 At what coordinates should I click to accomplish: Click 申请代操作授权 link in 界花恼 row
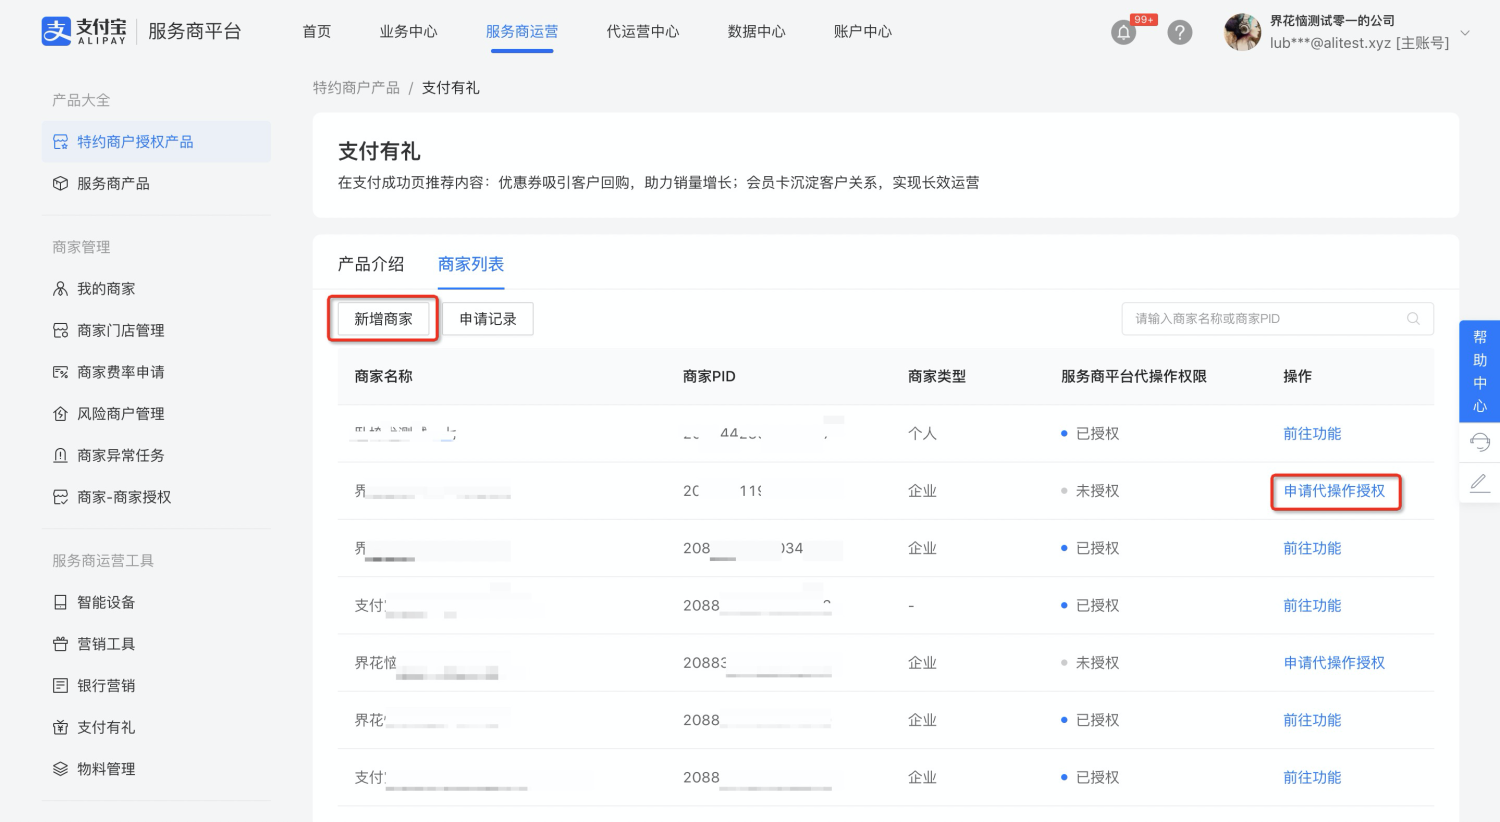point(1335,663)
